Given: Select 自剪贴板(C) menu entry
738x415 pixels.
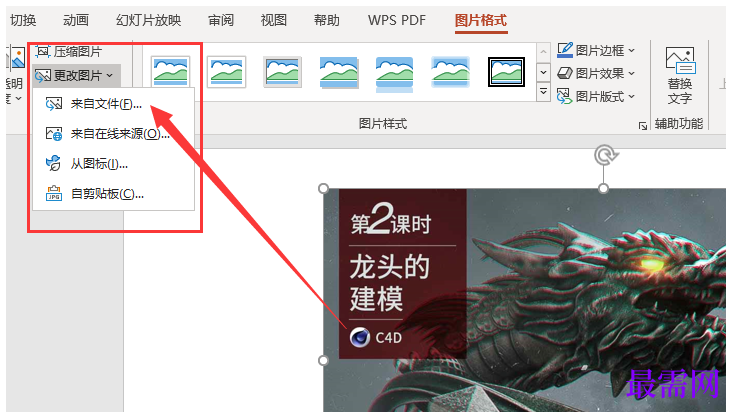Looking at the screenshot, I should coord(113,193).
